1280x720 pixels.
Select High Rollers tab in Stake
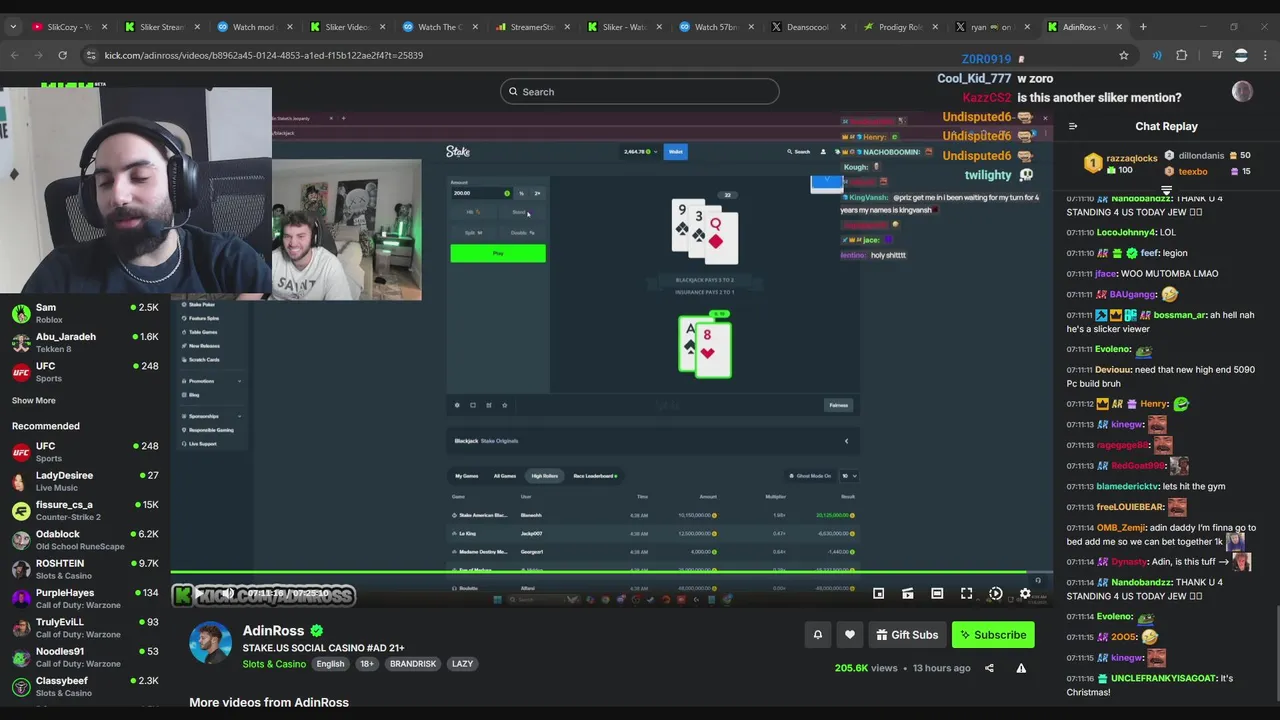point(545,476)
